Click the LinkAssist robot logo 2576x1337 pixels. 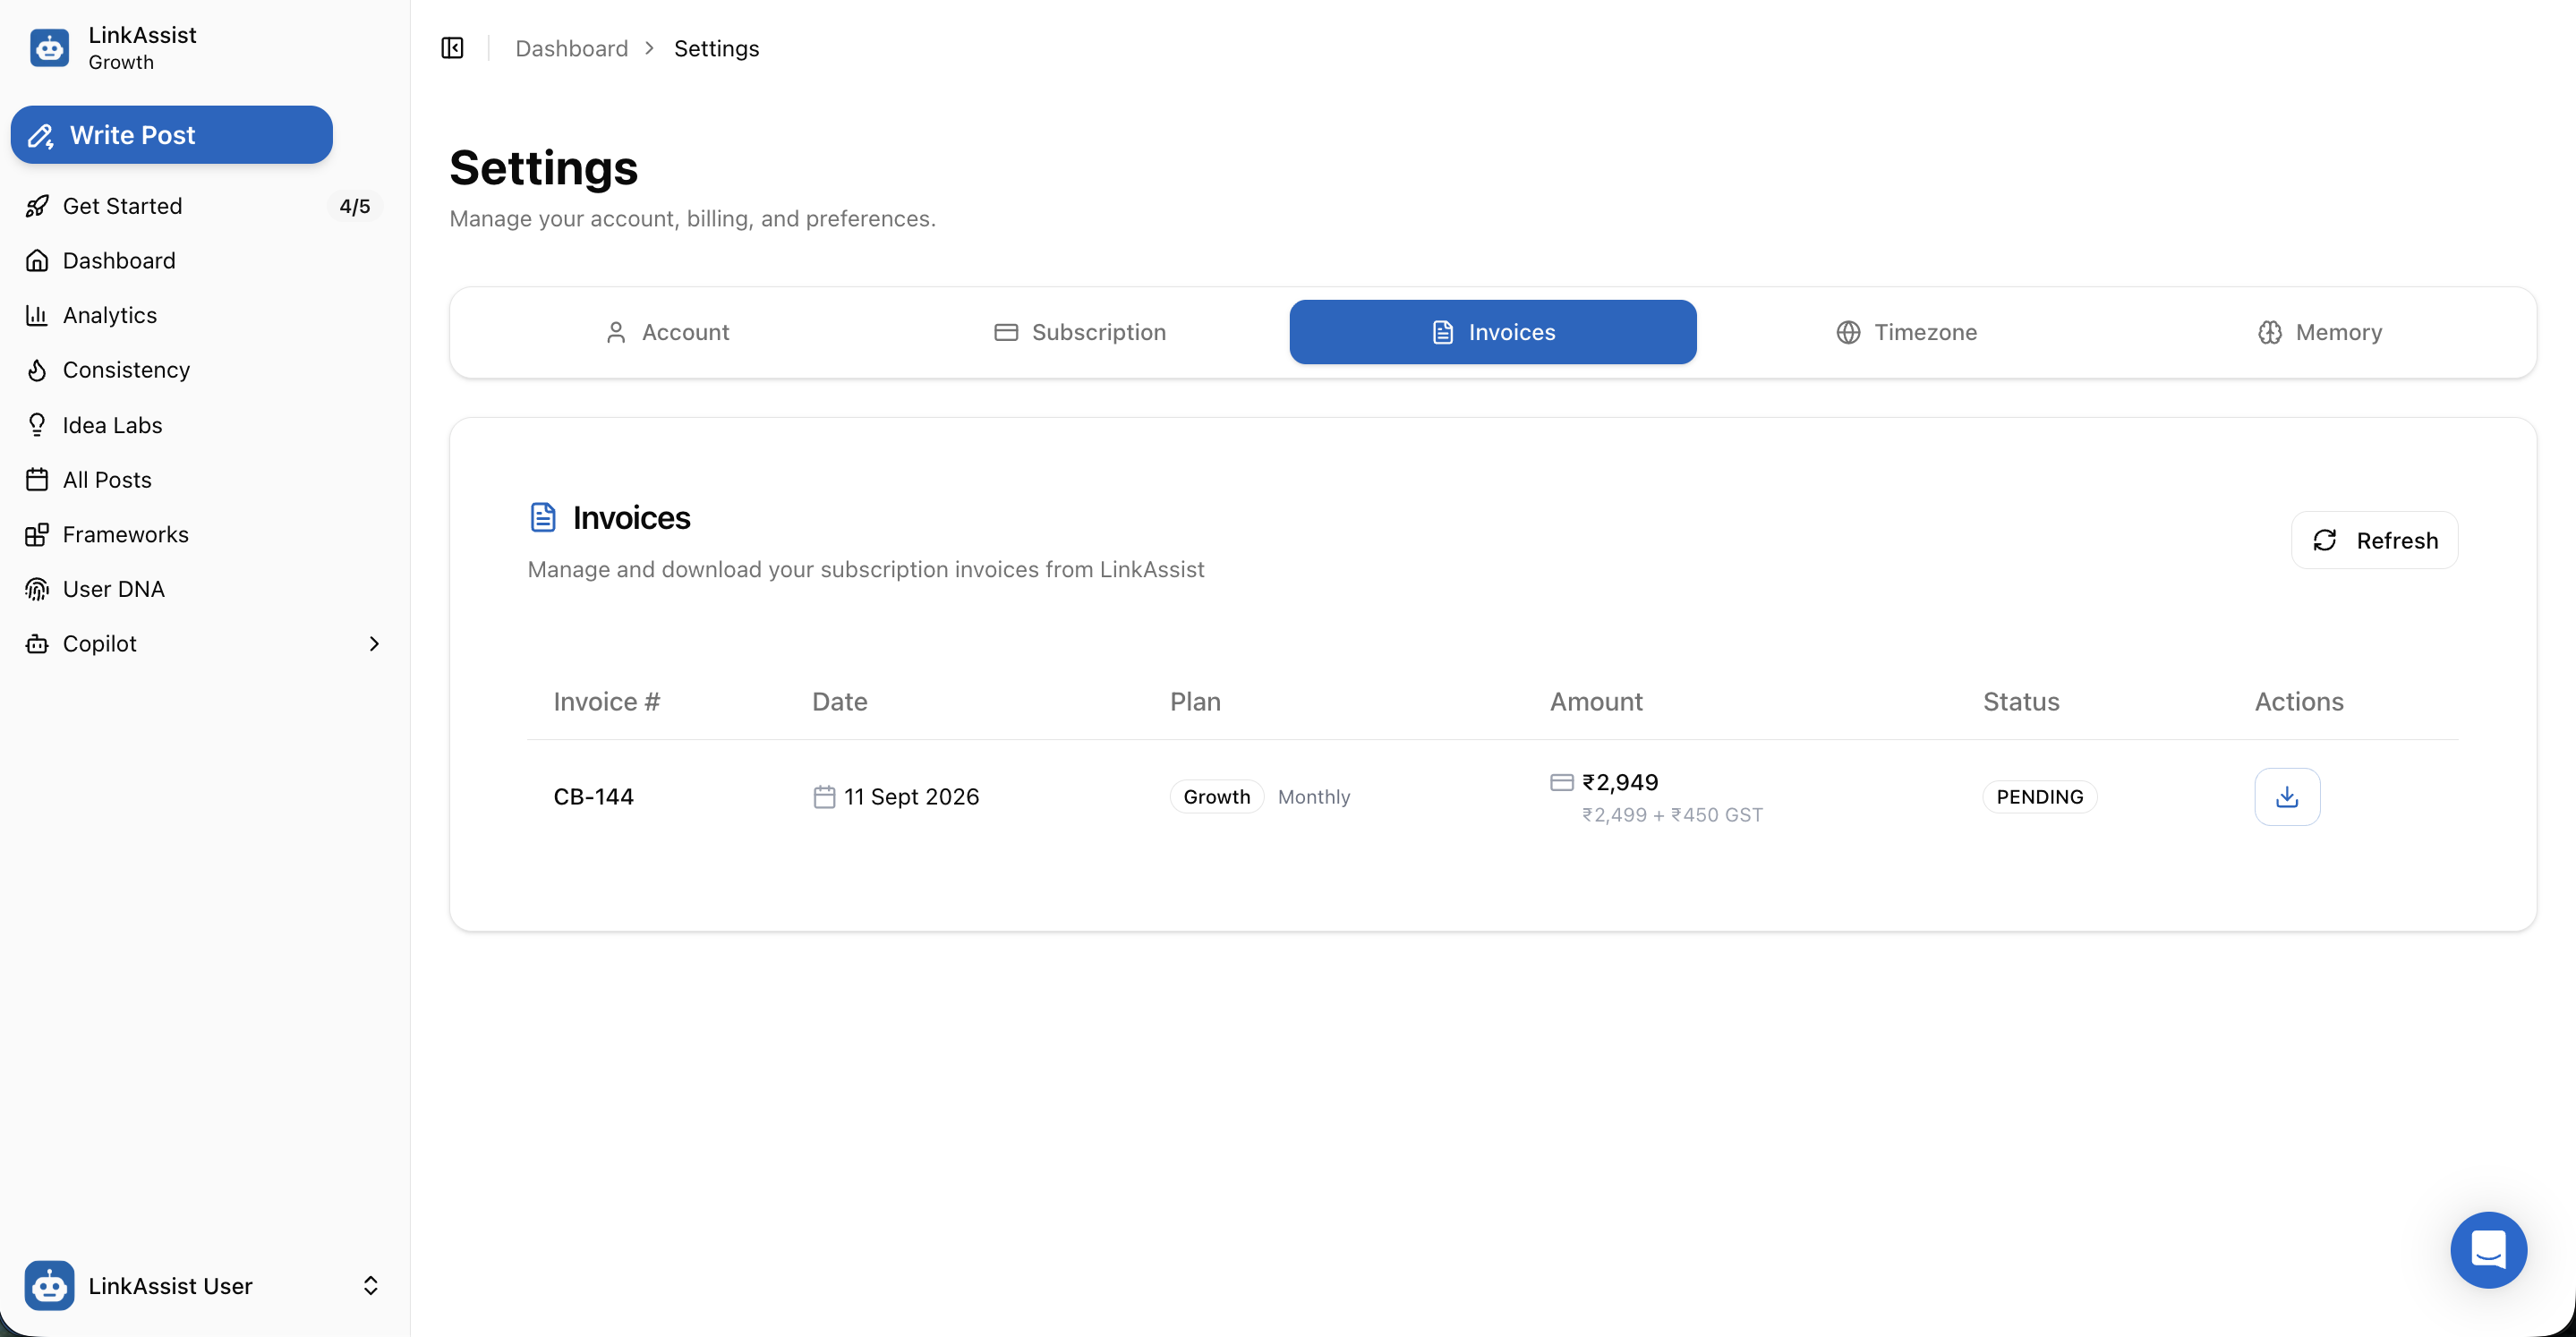click(x=49, y=48)
